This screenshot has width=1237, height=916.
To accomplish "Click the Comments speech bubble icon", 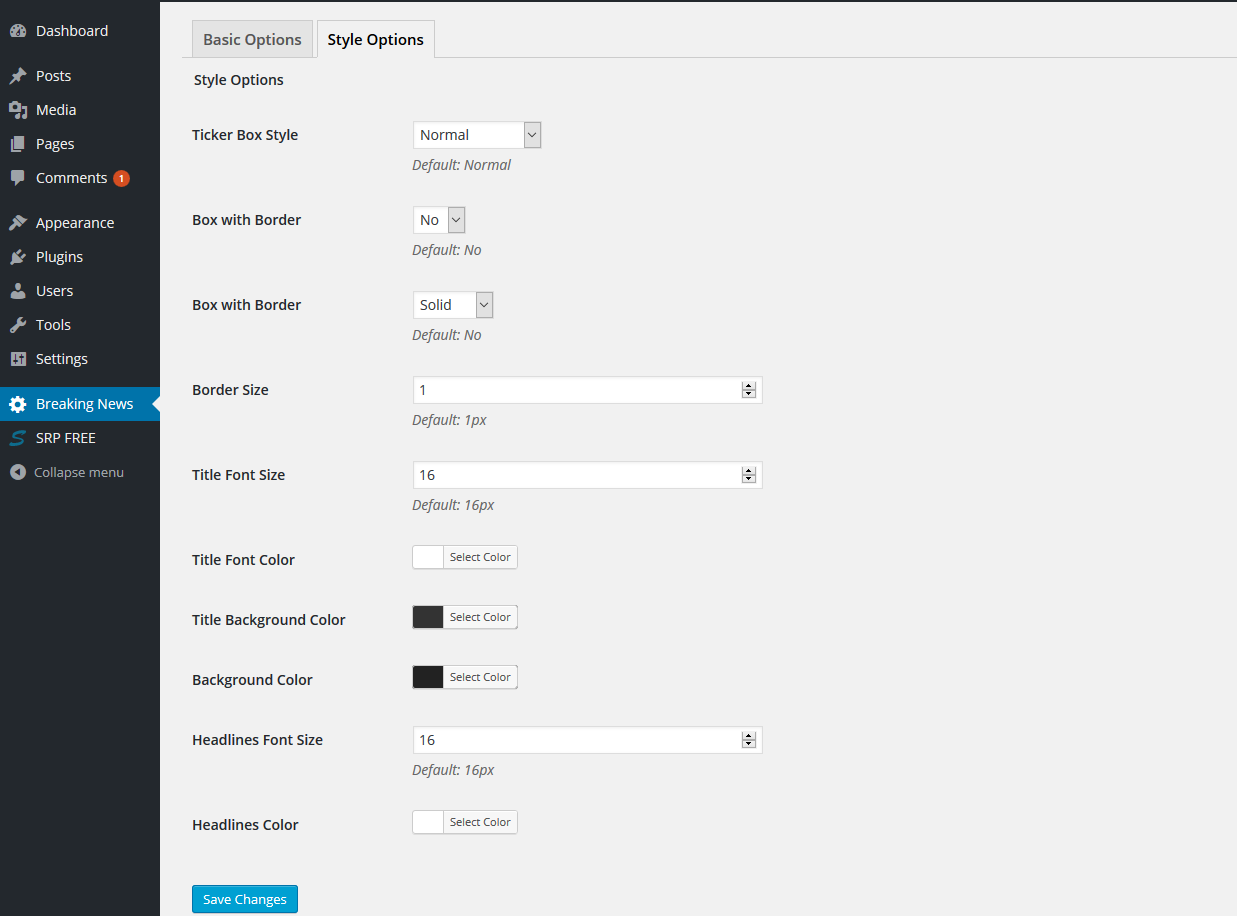I will coord(18,178).
